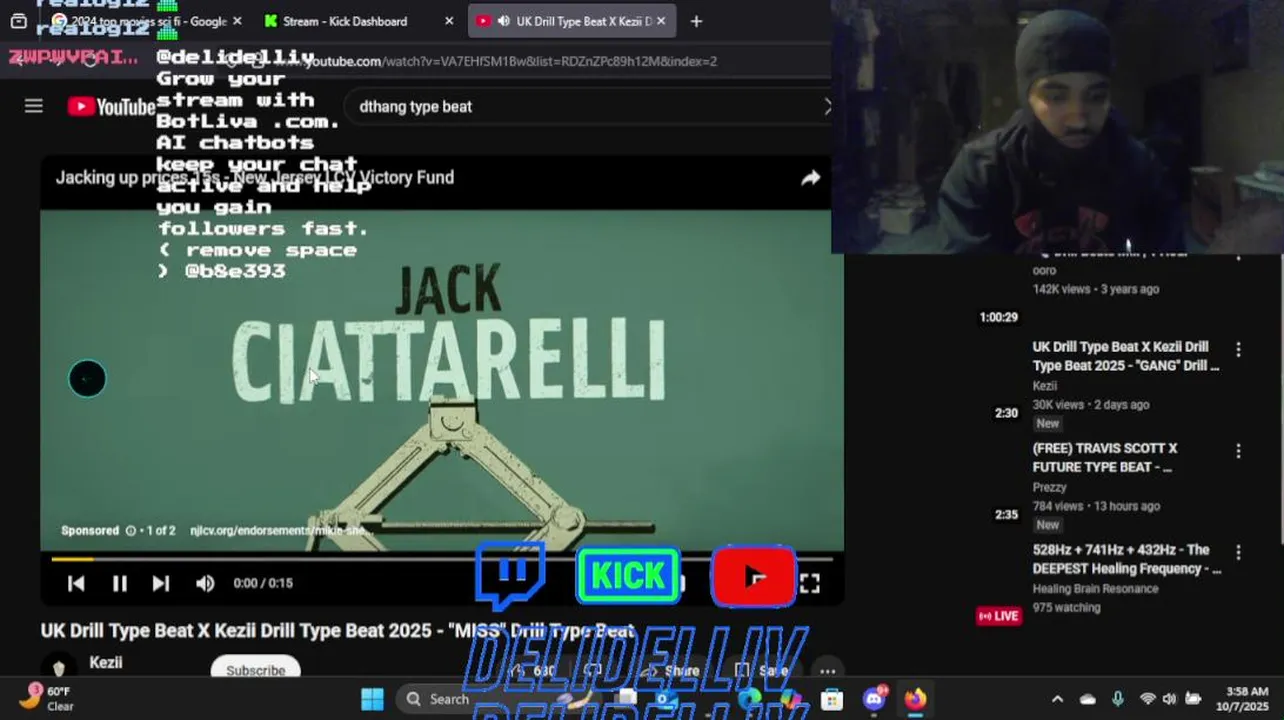Click the 975 watching text
Screen dimensions: 1284x720
coord(1066,607)
